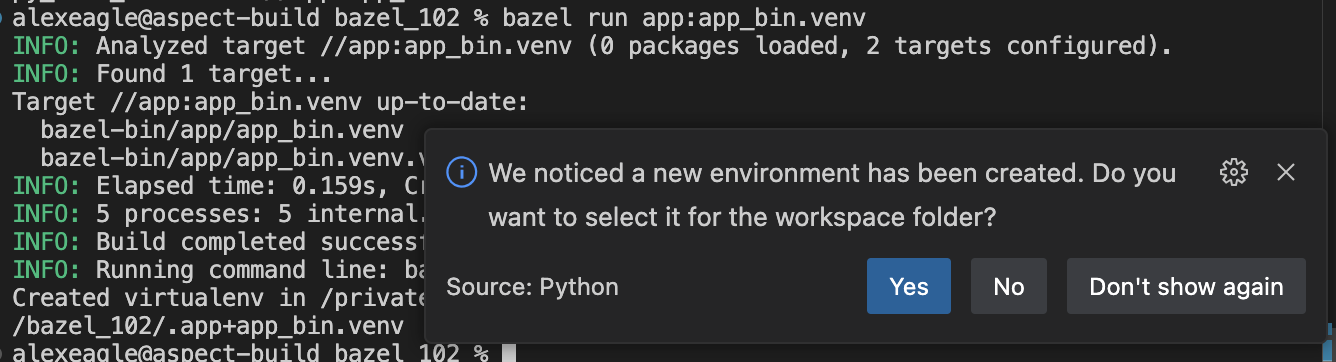Click the No button in the notification
Viewport: 1336px width, 362px height.
tap(1008, 286)
